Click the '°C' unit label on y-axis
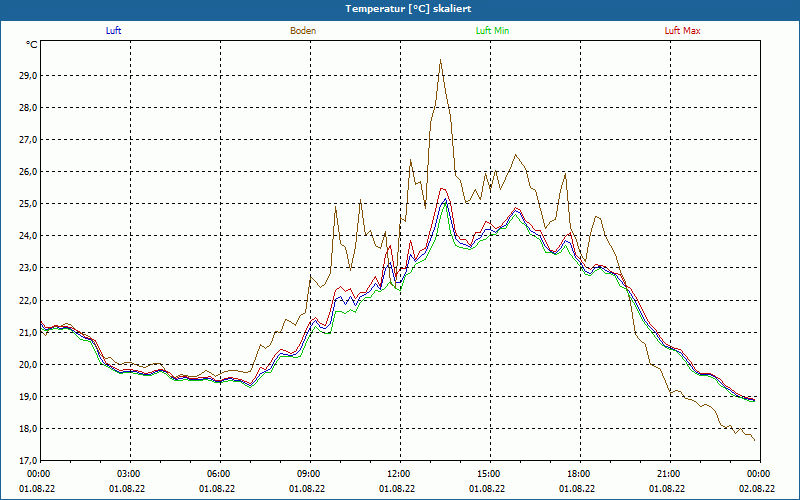The image size is (800, 500). coord(32,45)
